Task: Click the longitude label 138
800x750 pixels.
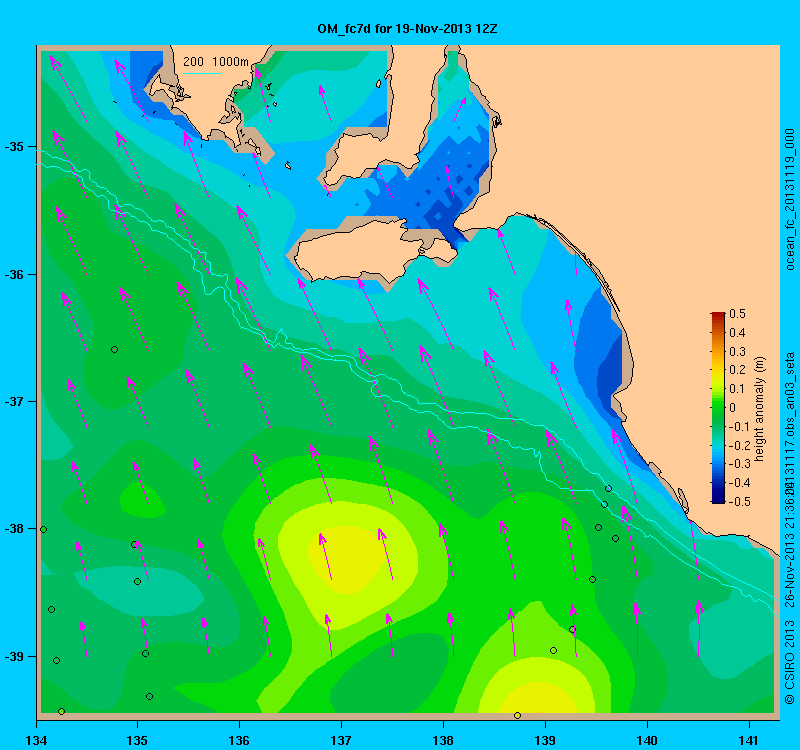Action: [443, 740]
